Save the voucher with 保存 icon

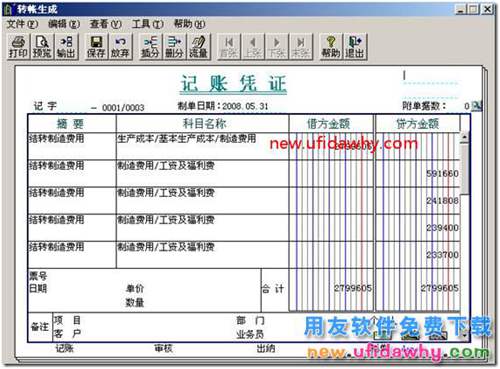click(x=96, y=47)
